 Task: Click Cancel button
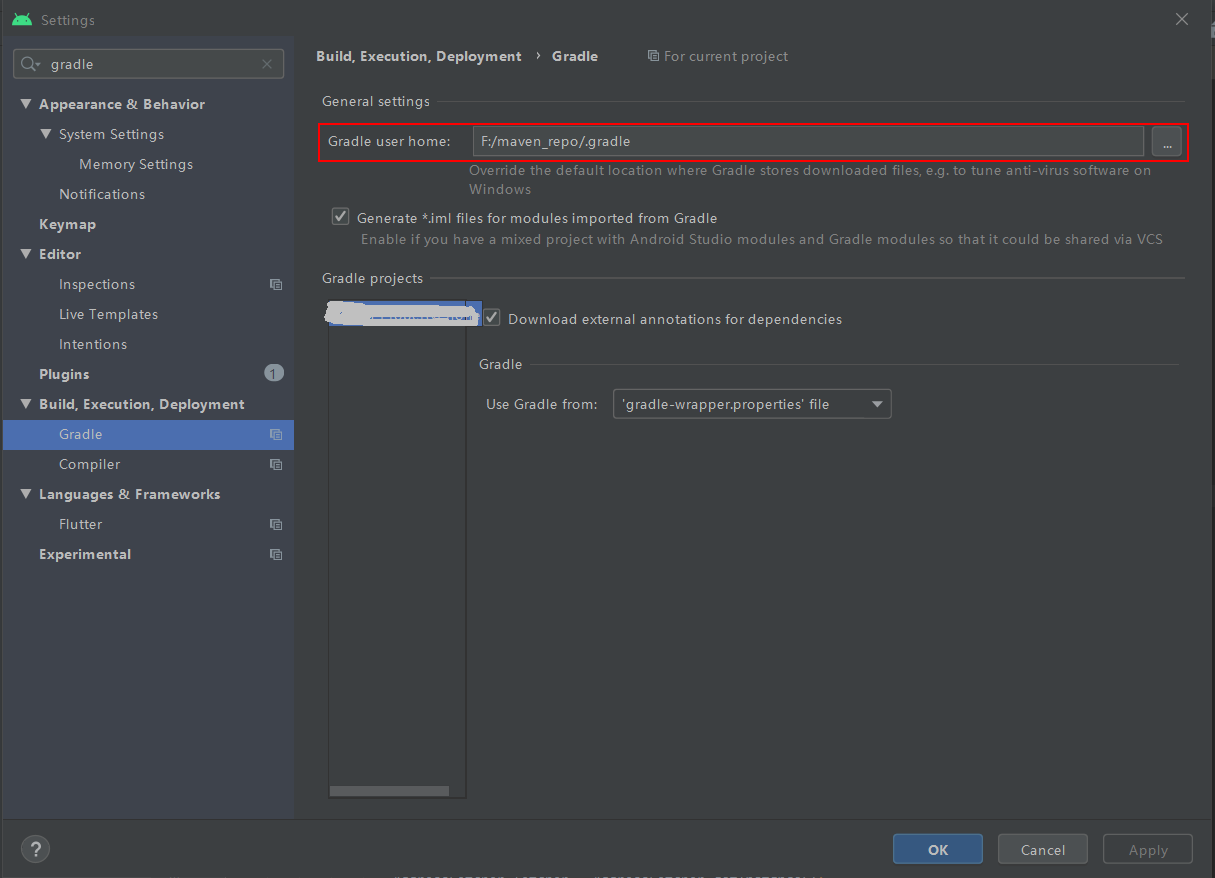click(x=1043, y=849)
